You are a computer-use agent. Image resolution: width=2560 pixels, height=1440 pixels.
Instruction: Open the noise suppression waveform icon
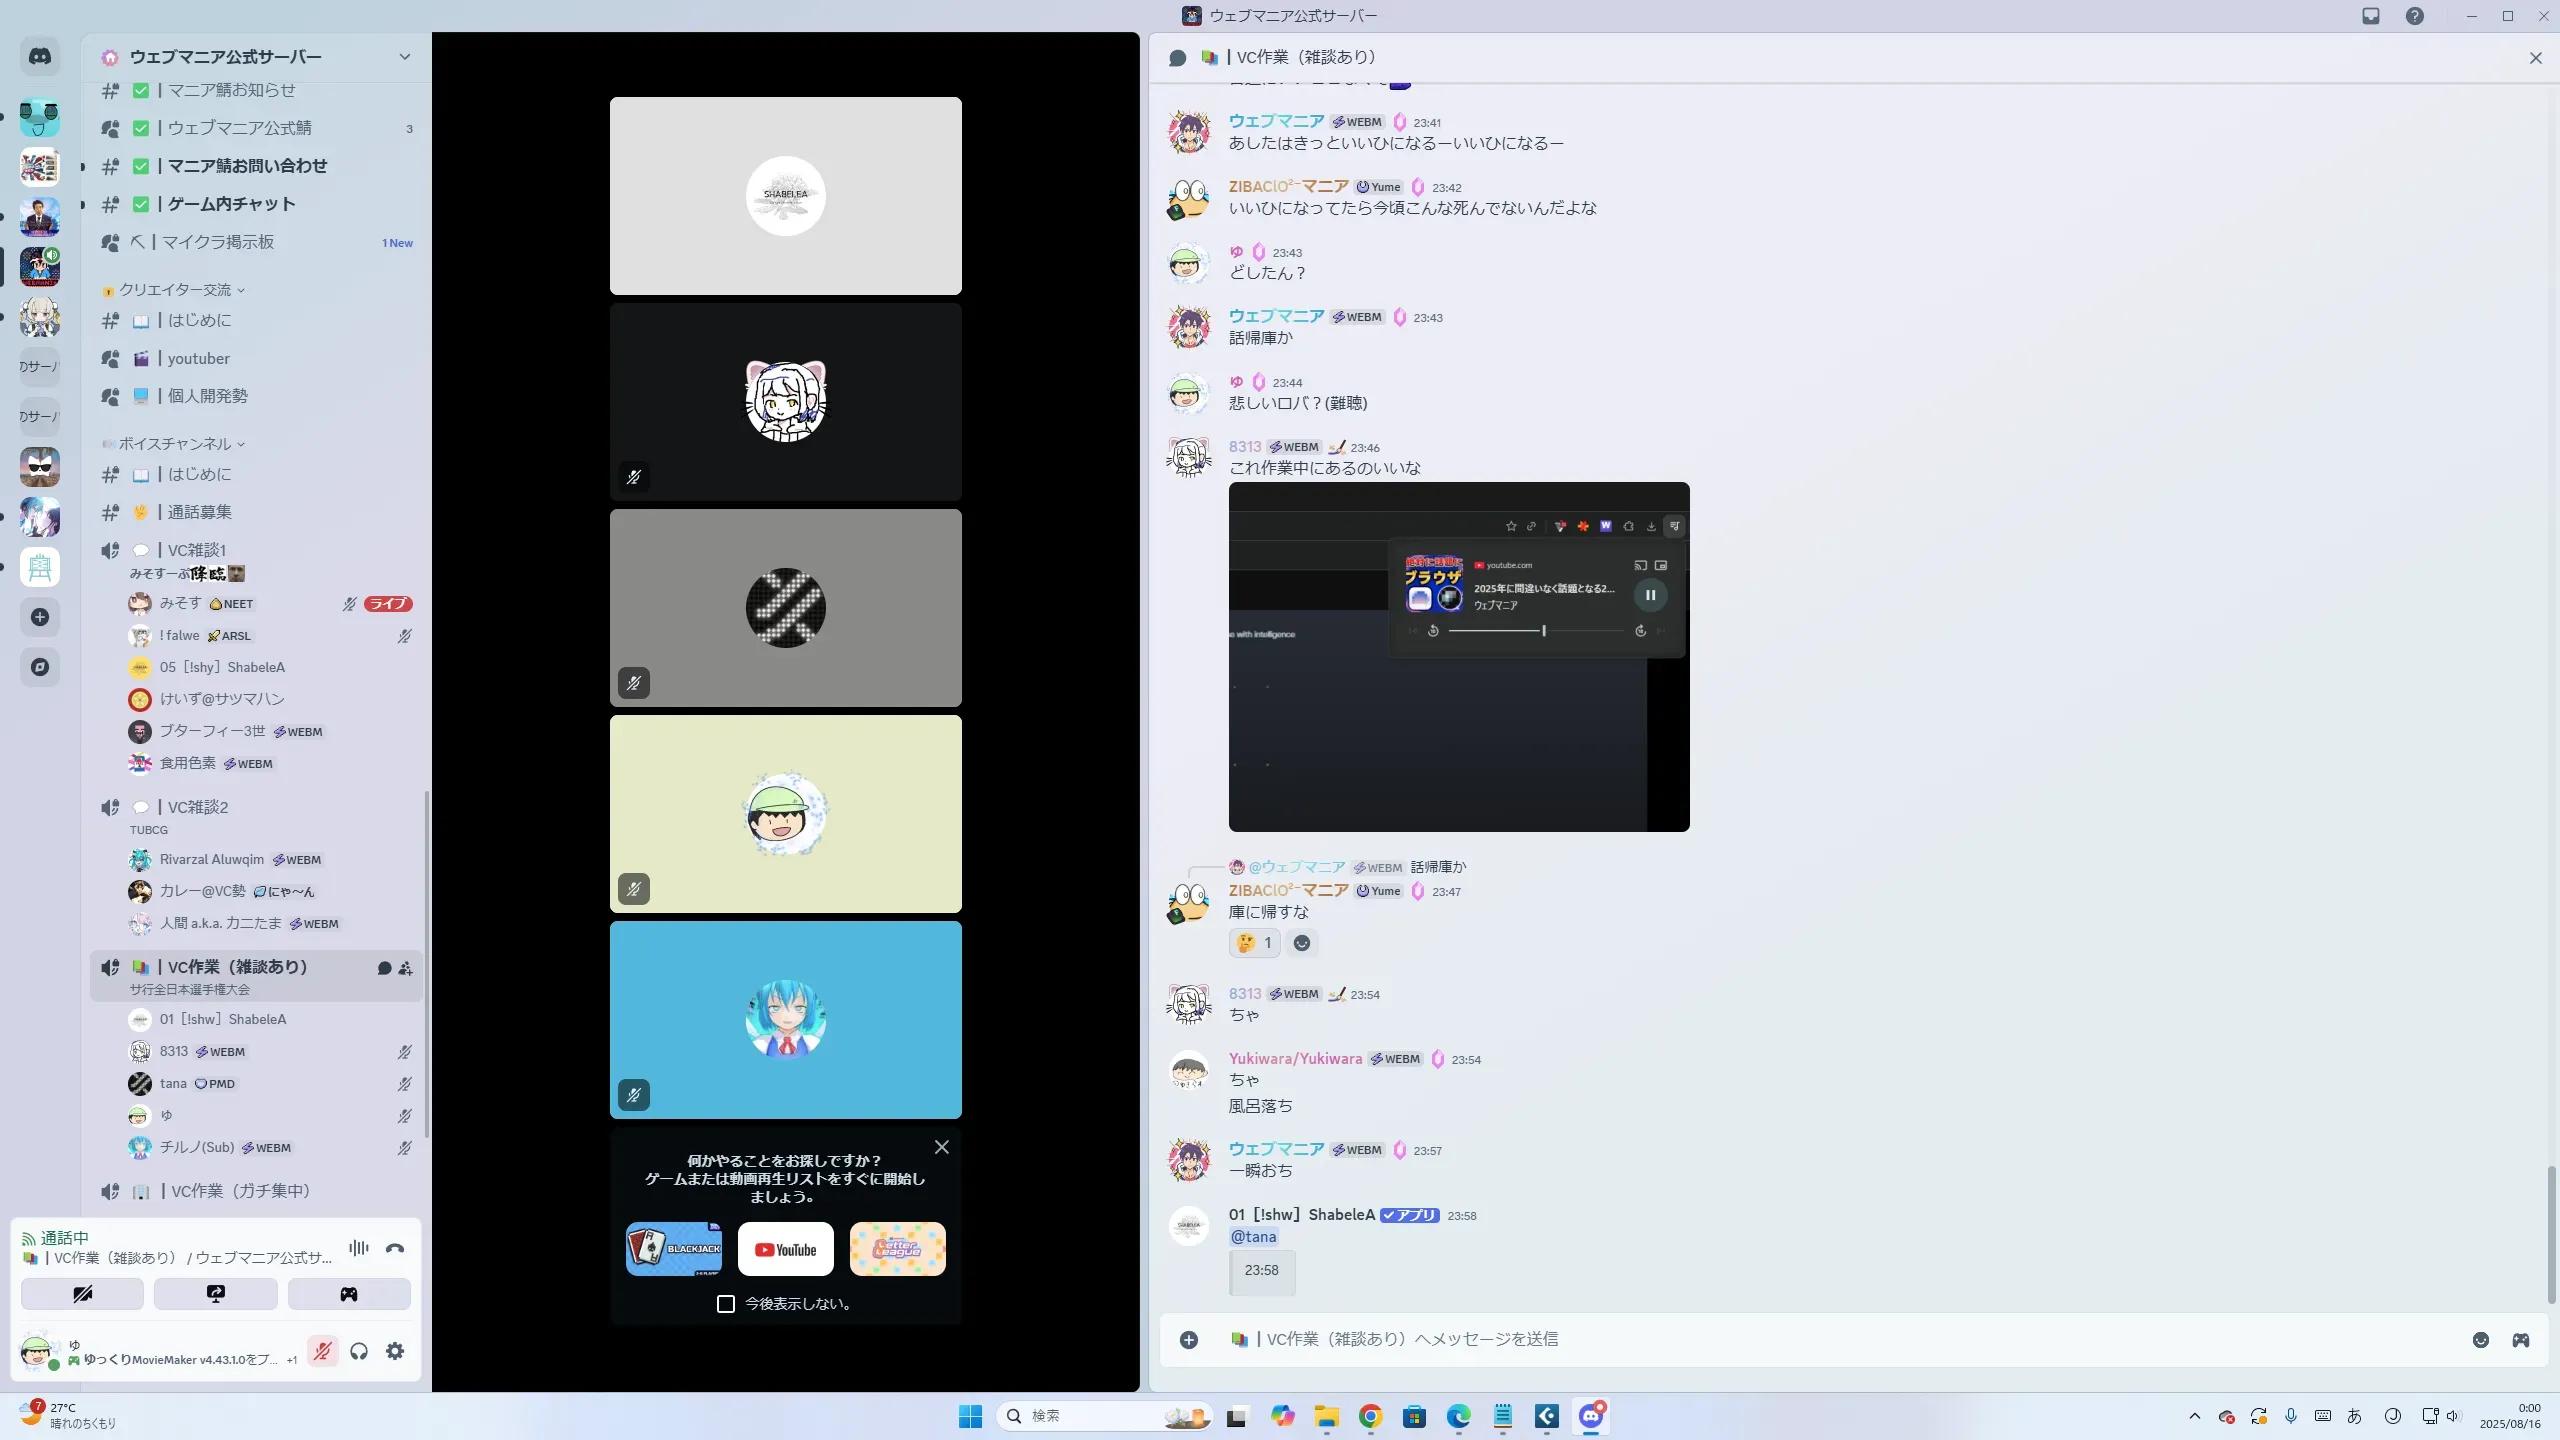pyautogui.click(x=358, y=1248)
